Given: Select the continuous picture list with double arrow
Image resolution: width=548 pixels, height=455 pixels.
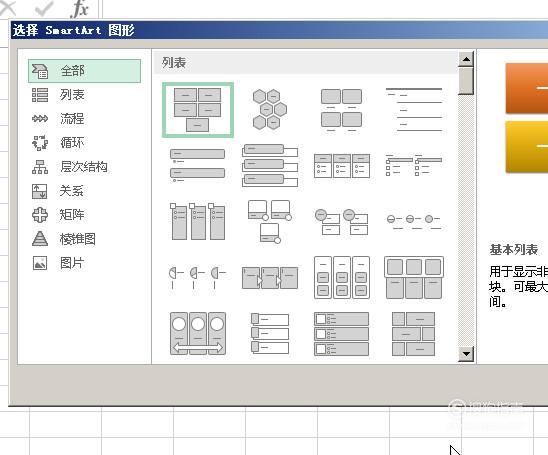Looking at the screenshot, I should pyautogui.click(x=198, y=333).
